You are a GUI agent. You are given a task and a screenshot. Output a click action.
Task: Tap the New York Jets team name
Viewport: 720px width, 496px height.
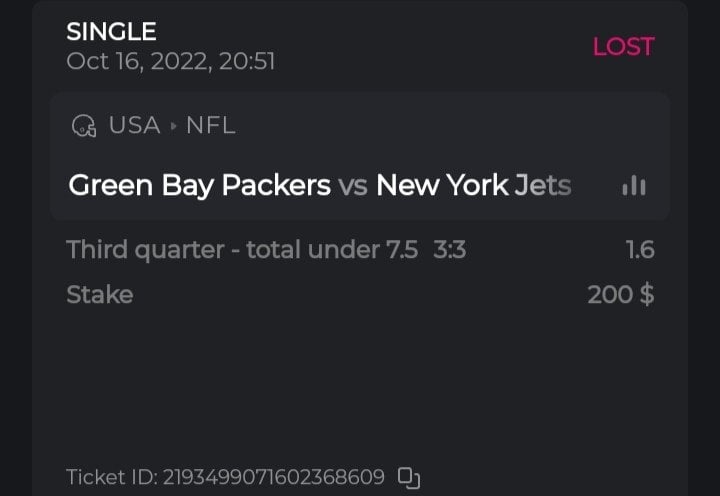(473, 186)
